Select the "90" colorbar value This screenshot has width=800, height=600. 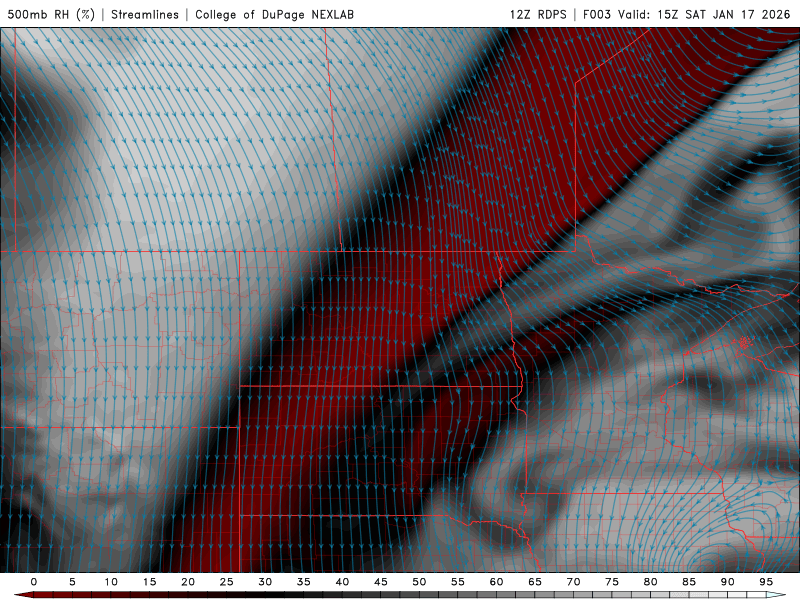click(727, 582)
